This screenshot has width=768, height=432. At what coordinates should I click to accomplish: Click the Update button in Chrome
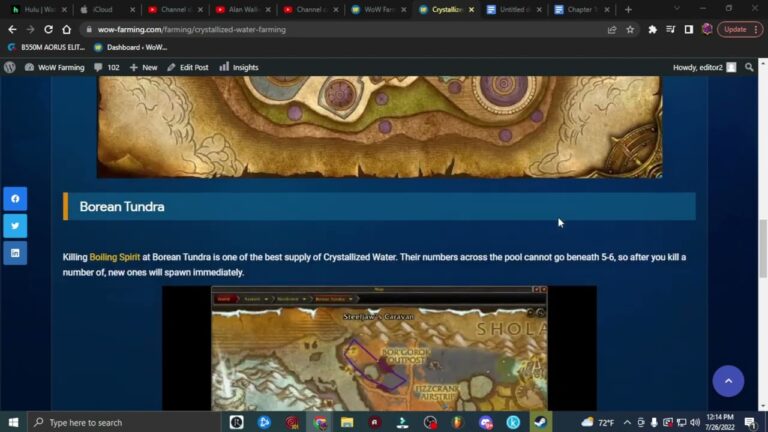[x=740, y=29]
